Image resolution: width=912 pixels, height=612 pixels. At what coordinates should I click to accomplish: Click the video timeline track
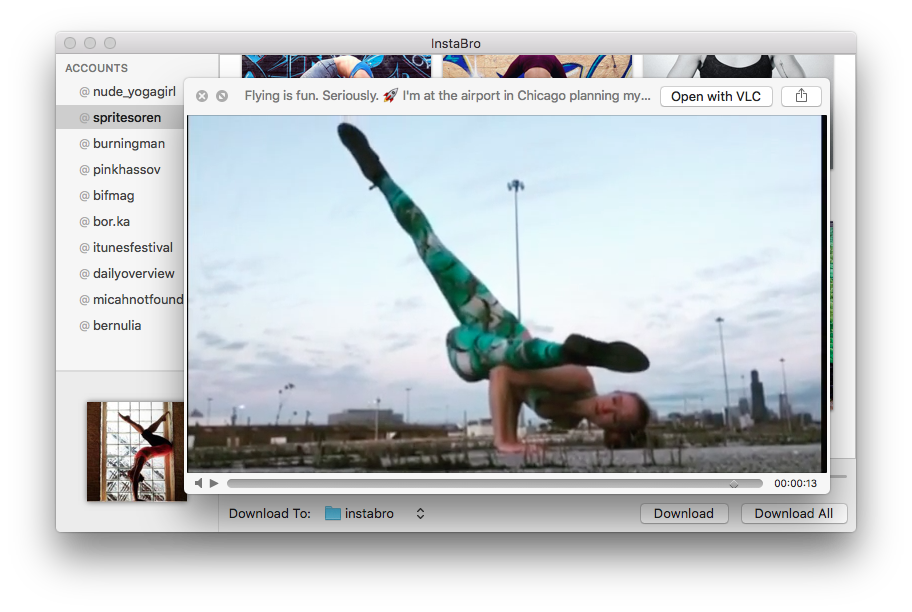pyautogui.click(x=494, y=483)
